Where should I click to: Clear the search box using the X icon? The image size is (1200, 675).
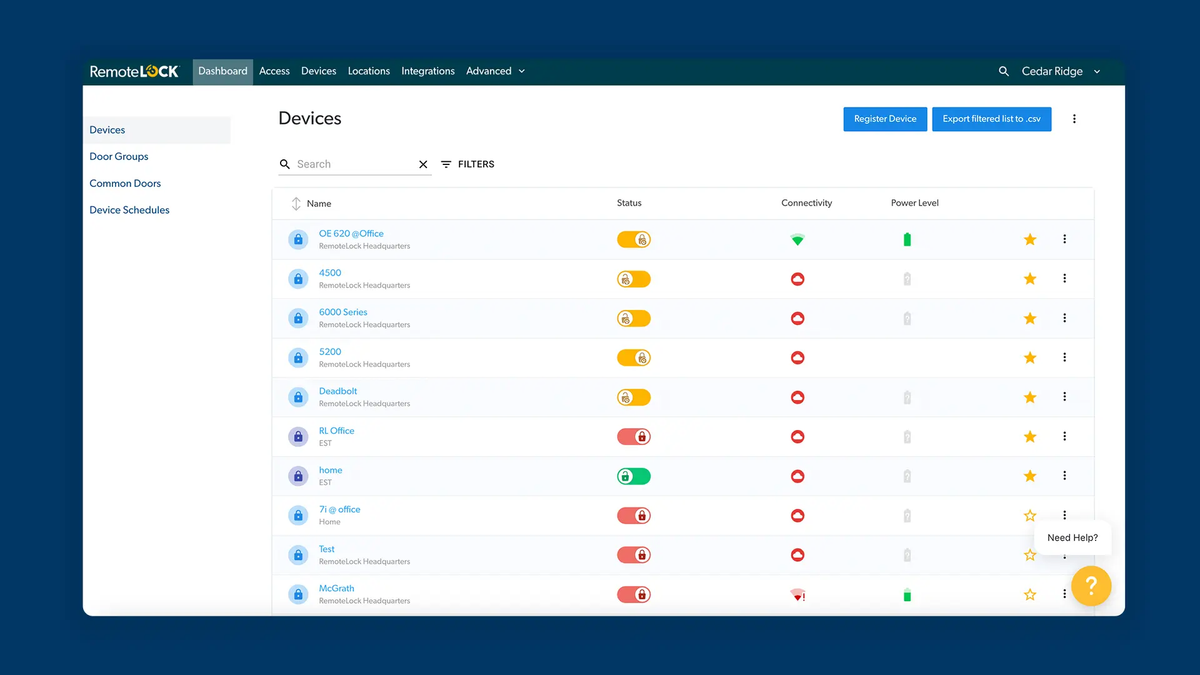[x=423, y=164]
